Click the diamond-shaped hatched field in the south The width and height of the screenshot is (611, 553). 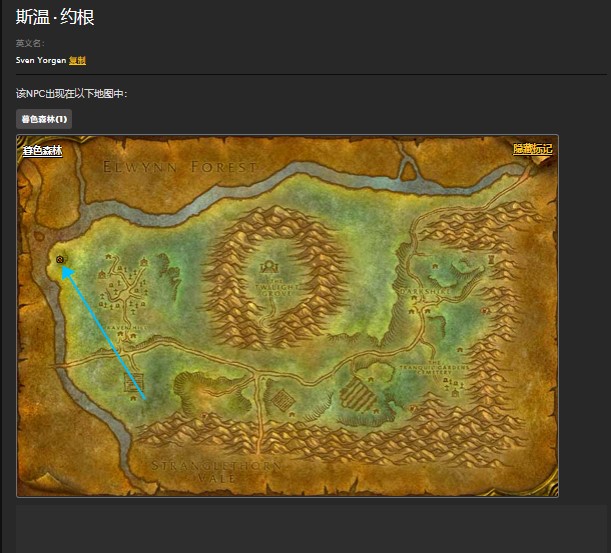coord(283,400)
